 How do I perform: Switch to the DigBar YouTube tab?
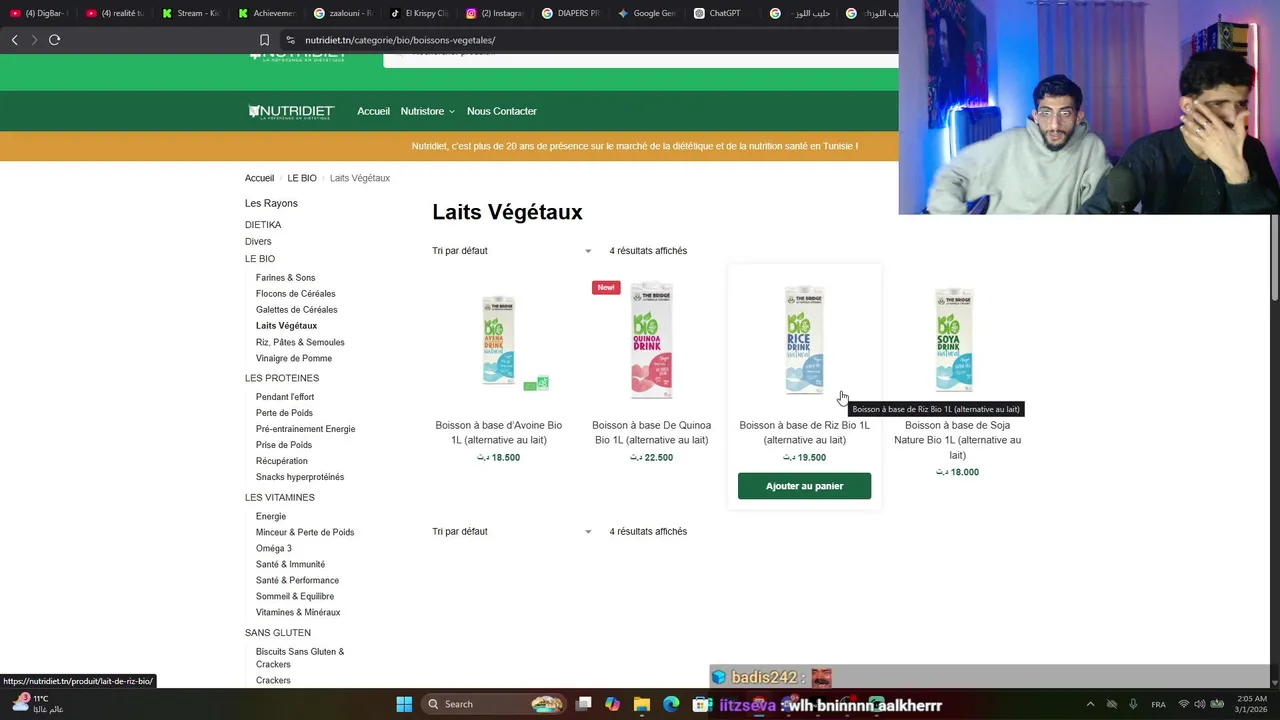tap(39, 13)
